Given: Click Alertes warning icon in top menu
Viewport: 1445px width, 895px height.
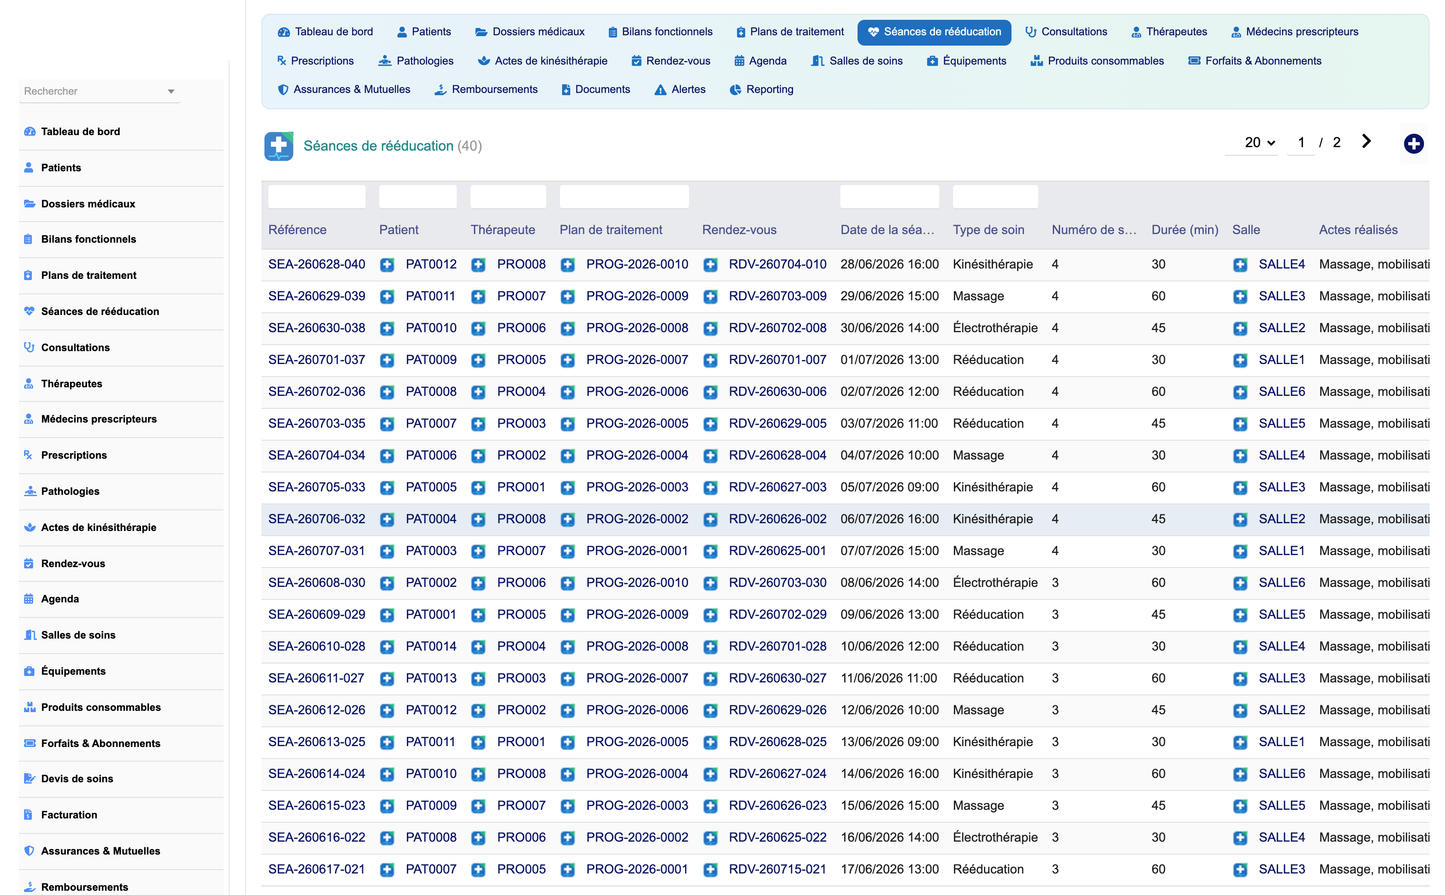Looking at the screenshot, I should pyautogui.click(x=660, y=90).
